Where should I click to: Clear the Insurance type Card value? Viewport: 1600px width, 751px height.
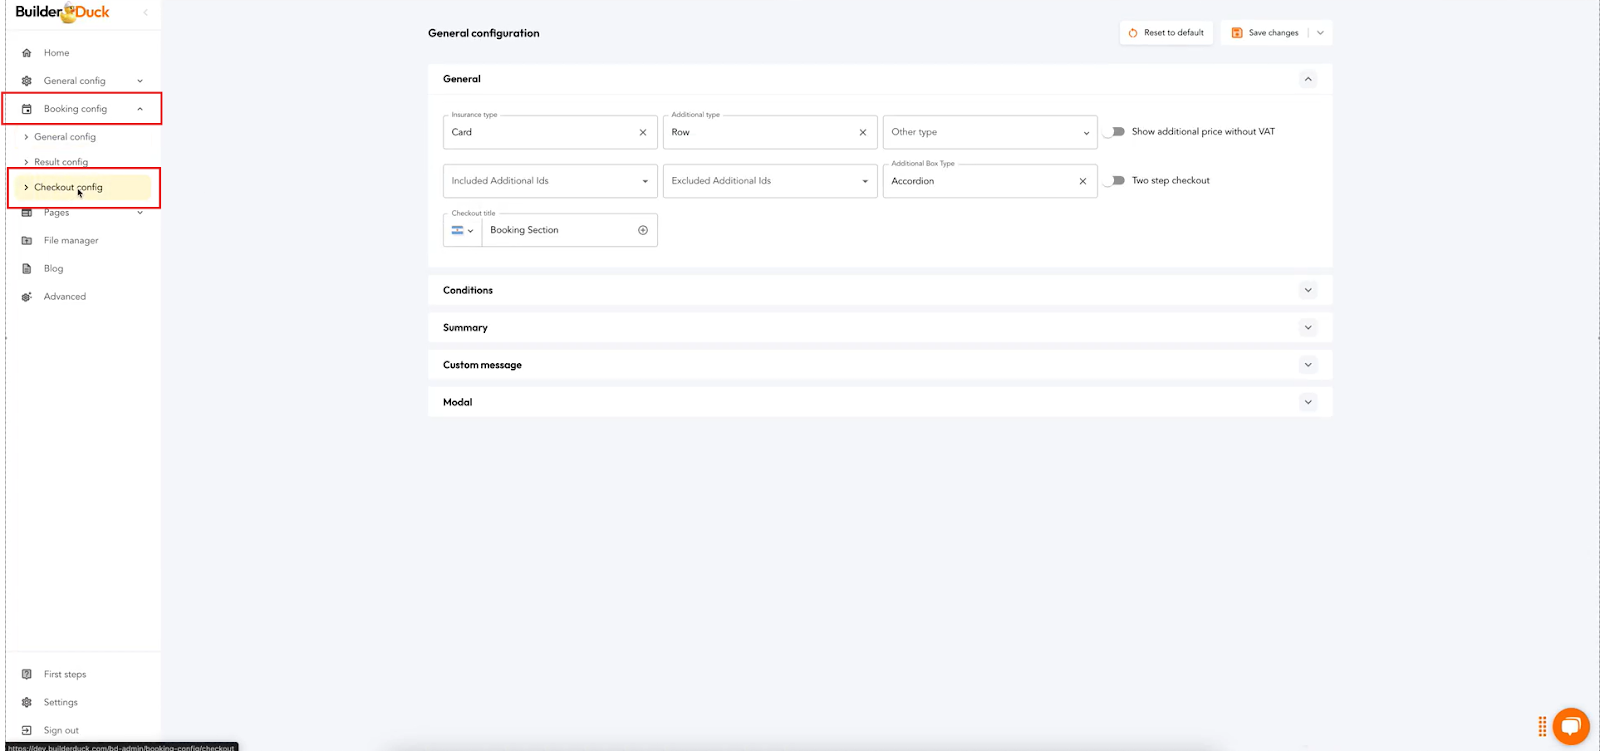643,132
